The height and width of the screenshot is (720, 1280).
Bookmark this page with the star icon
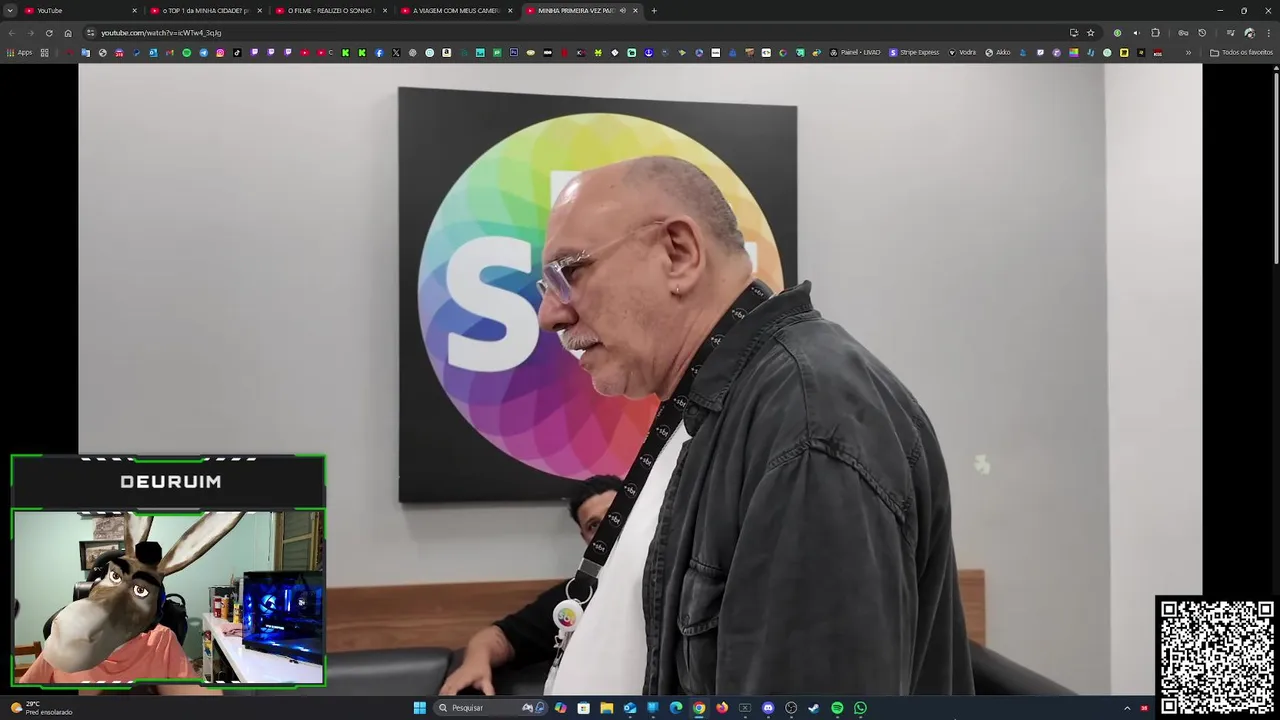point(1091,33)
